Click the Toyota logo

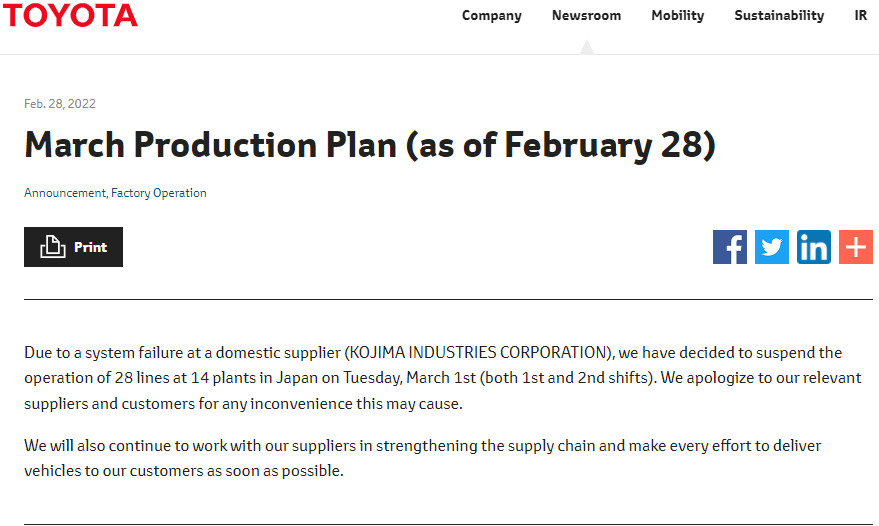[x=69, y=15]
